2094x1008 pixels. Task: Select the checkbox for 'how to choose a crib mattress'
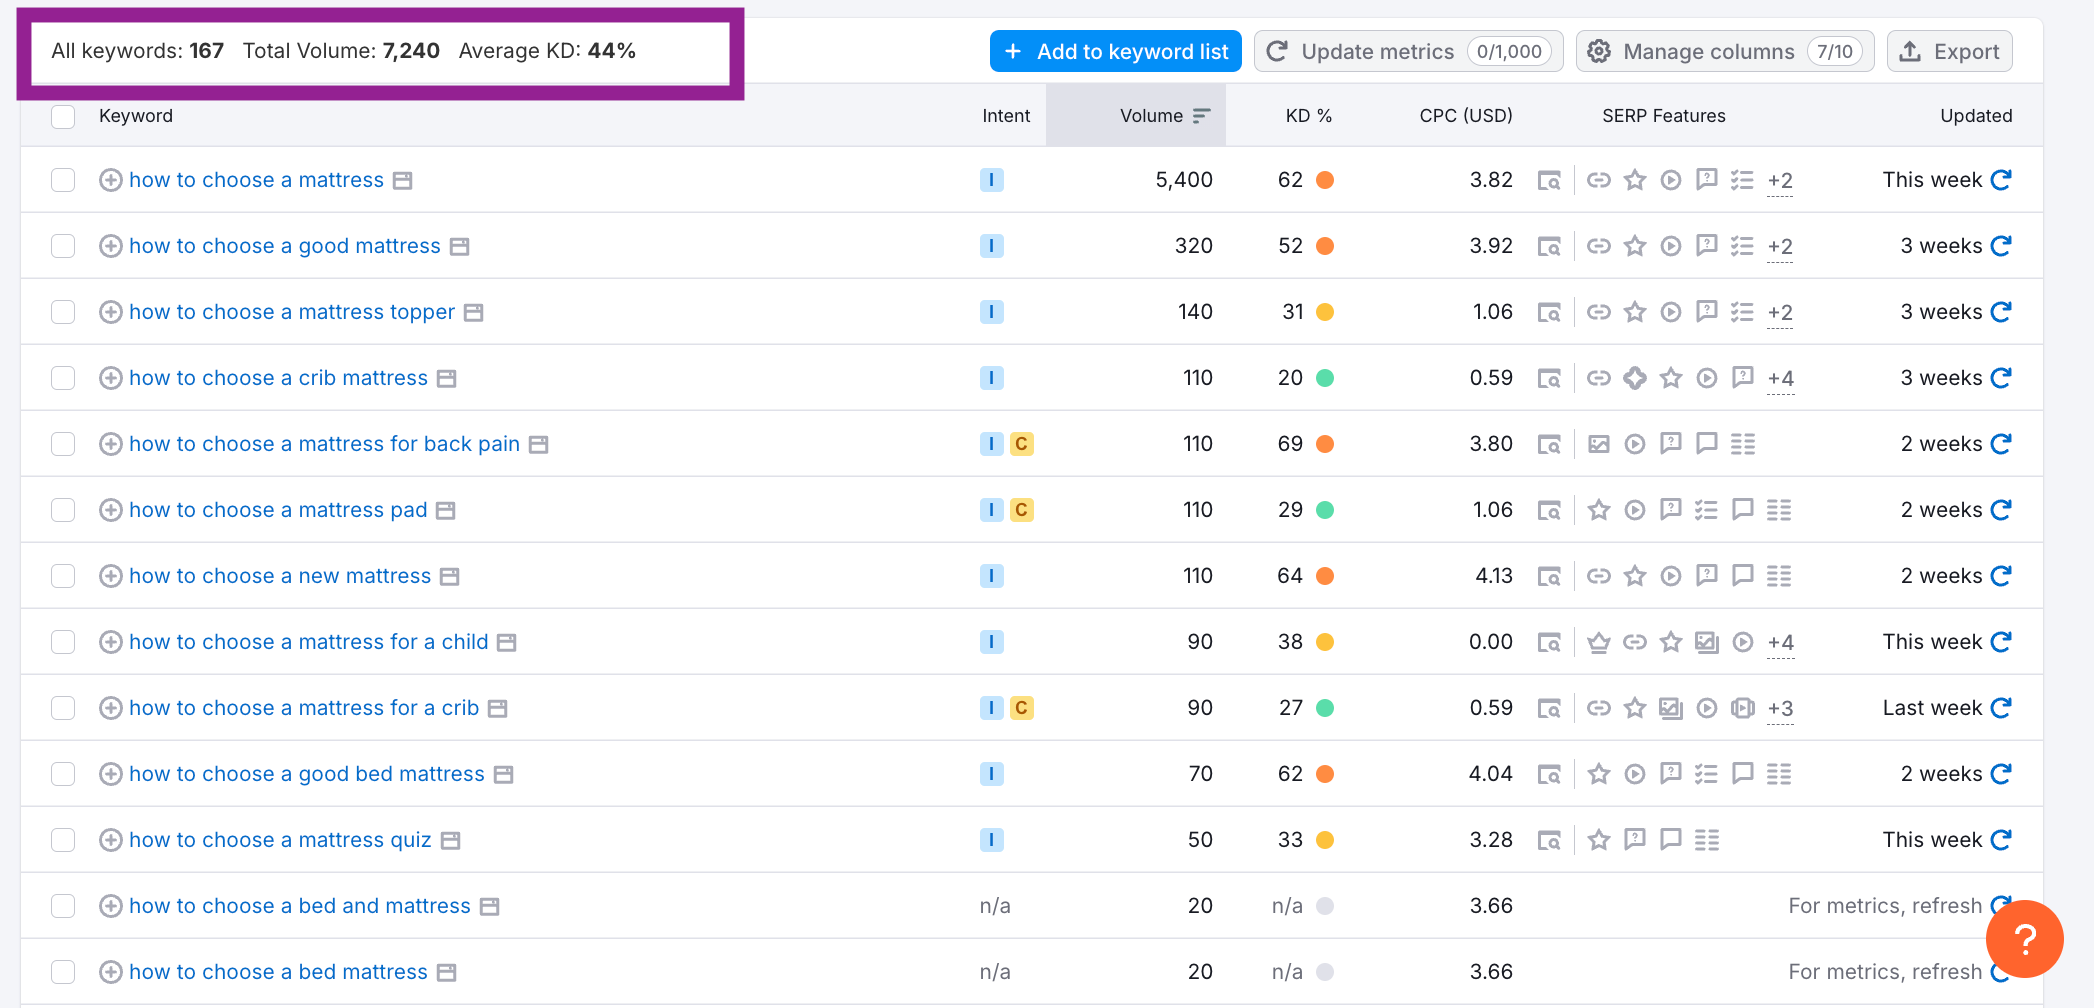pos(62,378)
